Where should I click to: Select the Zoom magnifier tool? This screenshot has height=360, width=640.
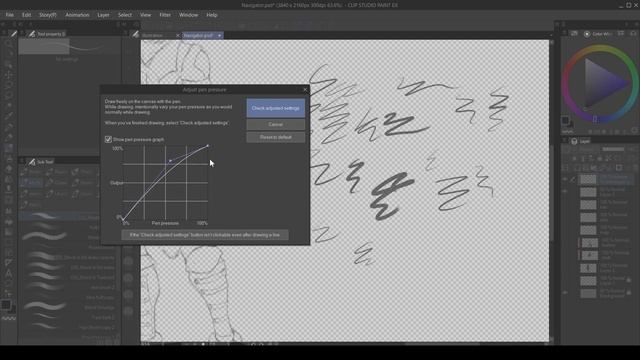(9, 44)
